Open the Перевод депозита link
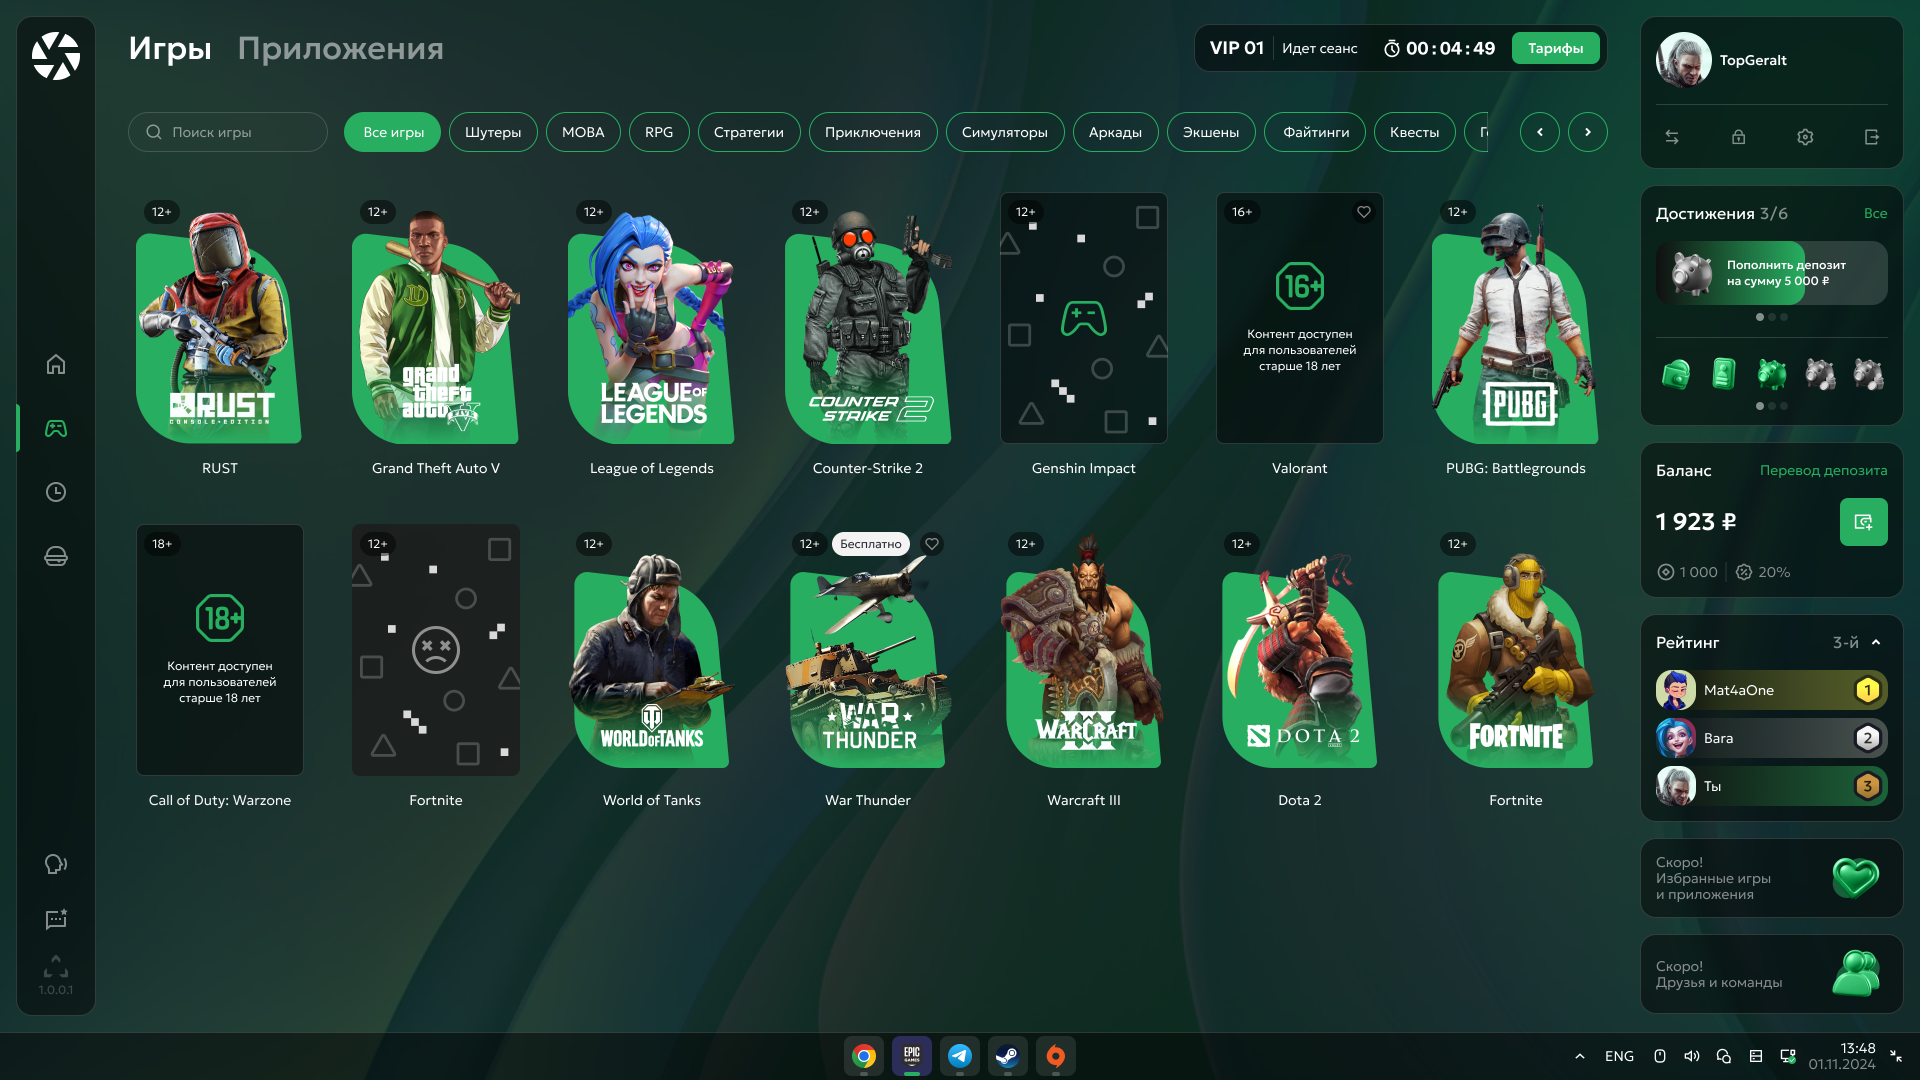1920x1080 pixels. 1823,470
